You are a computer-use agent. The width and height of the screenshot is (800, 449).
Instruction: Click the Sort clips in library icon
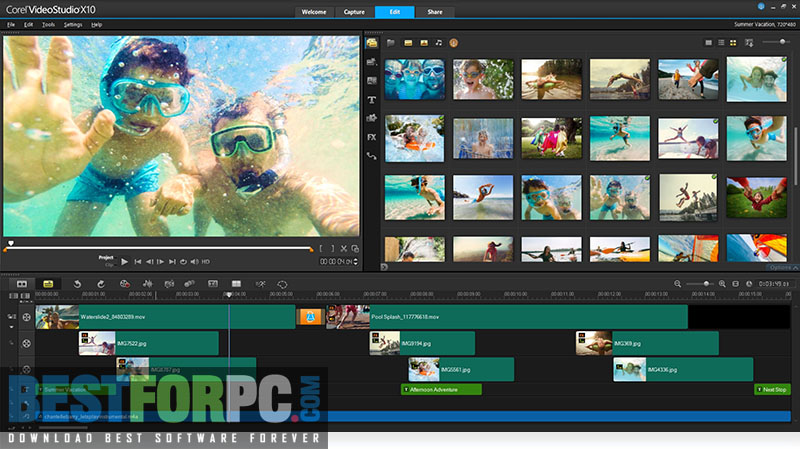click(x=749, y=43)
